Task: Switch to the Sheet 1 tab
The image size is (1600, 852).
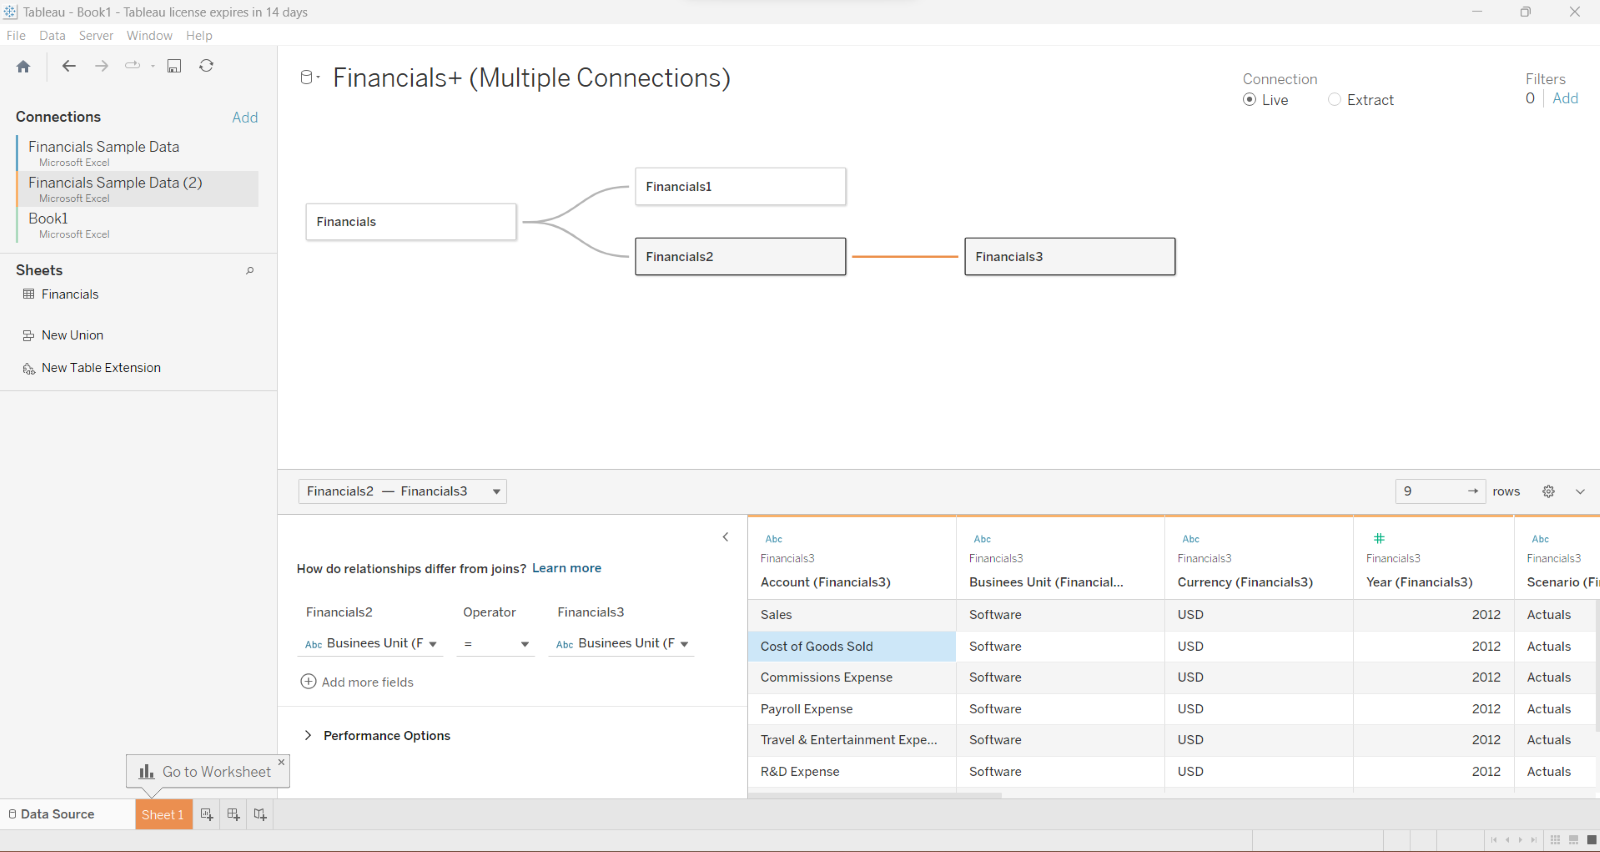Action: (162, 814)
